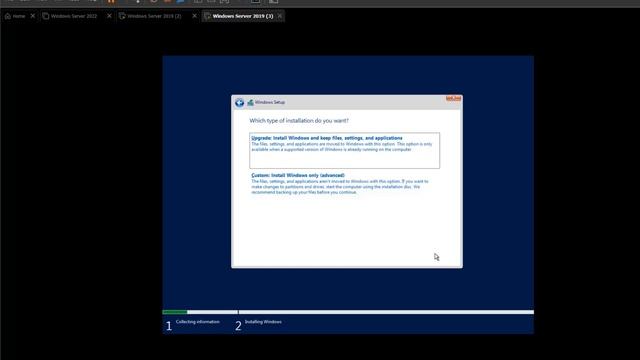Viewport: 640px width, 360px height.
Task: Switch to Windows Server 2019 (2) tab
Action: (154, 16)
